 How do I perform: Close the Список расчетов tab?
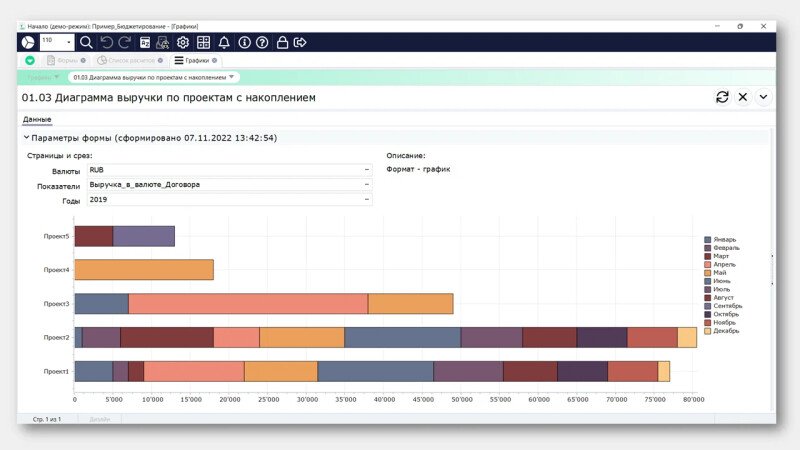click(160, 60)
